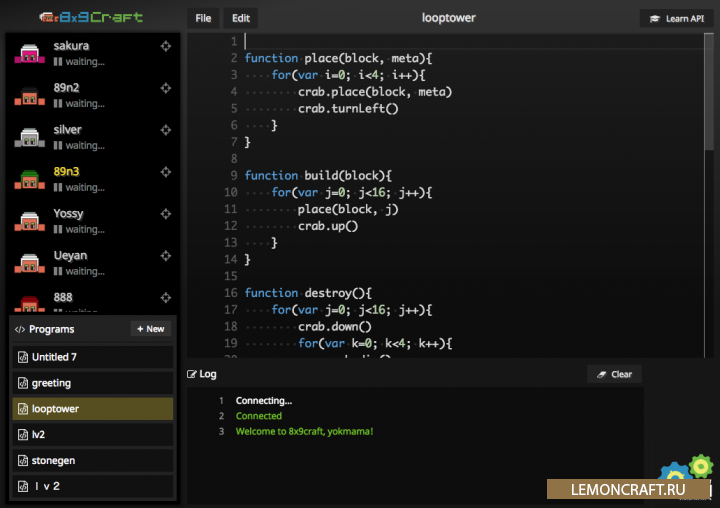Click the Learn API button
The width and height of the screenshot is (720, 508).
pos(676,18)
